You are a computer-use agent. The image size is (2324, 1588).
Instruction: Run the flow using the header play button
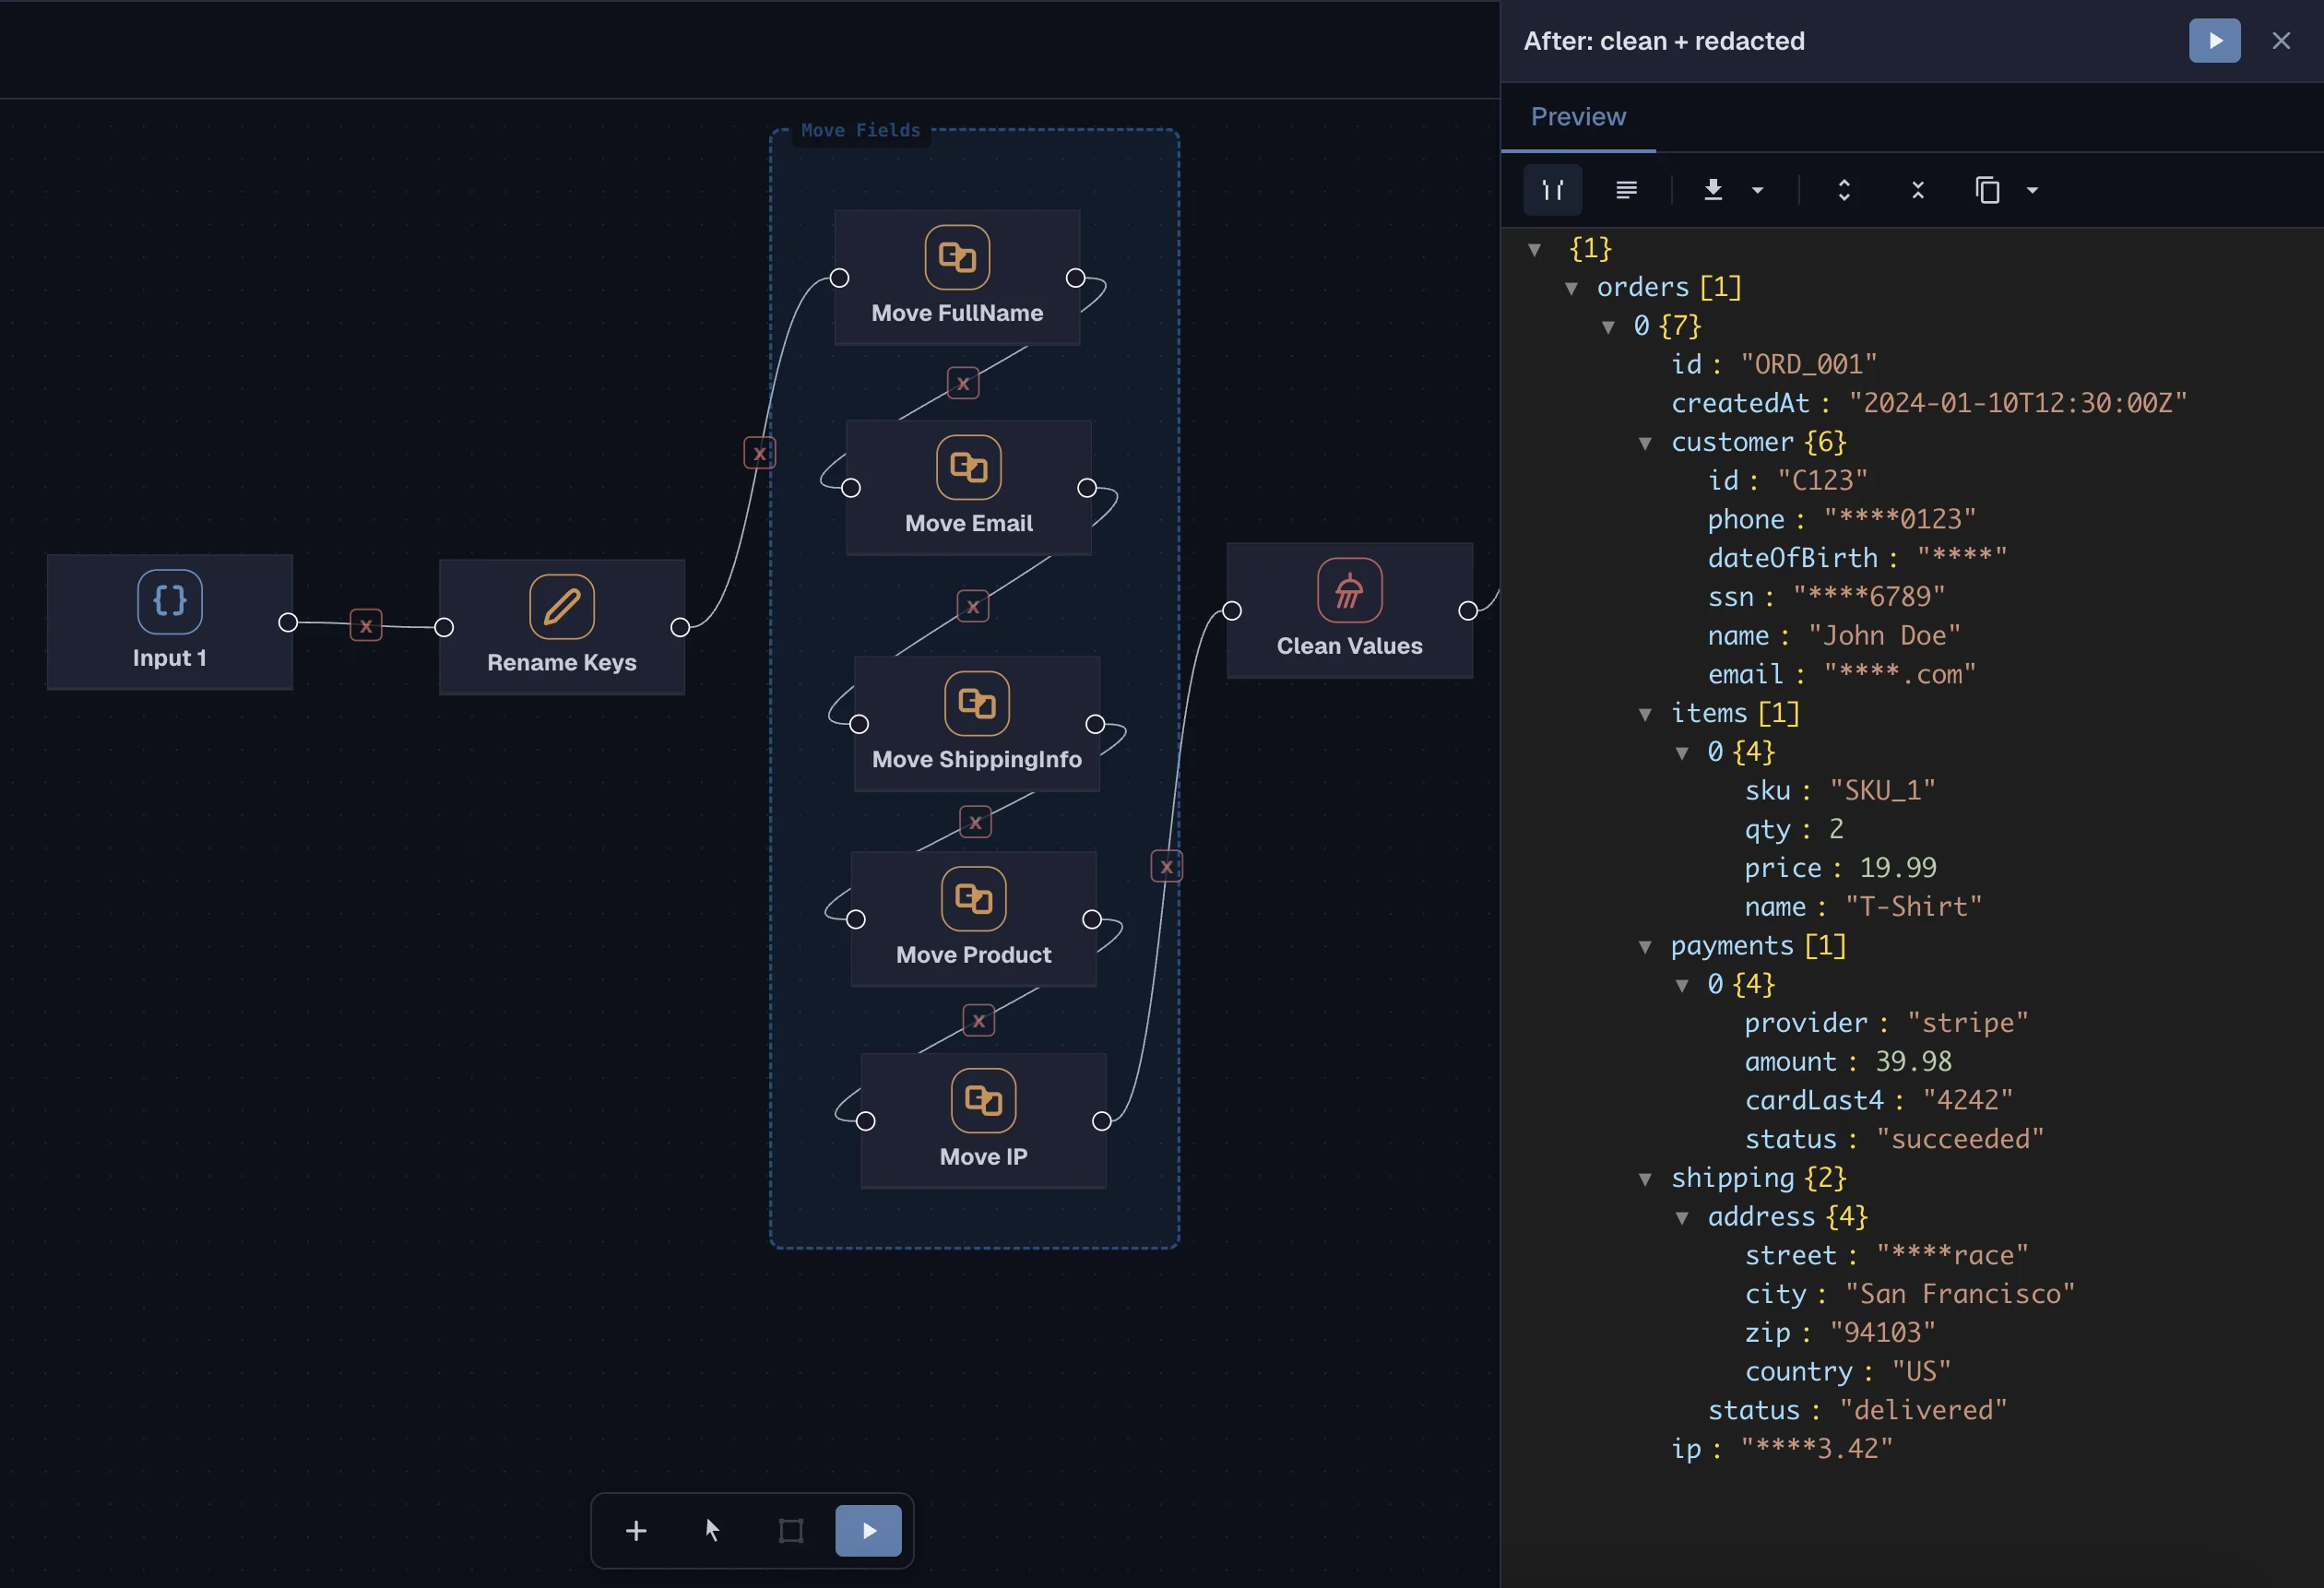(2214, 40)
